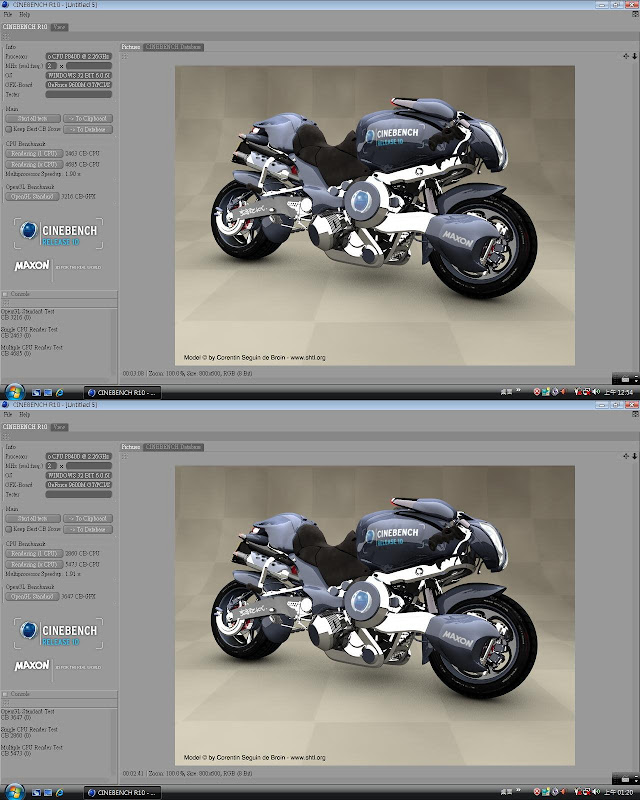Image resolution: width=640 pixels, height=800 pixels.
Task: Click Internet Explorer quick-launch icon, 01:20 taskbar
Action: click(x=60, y=792)
